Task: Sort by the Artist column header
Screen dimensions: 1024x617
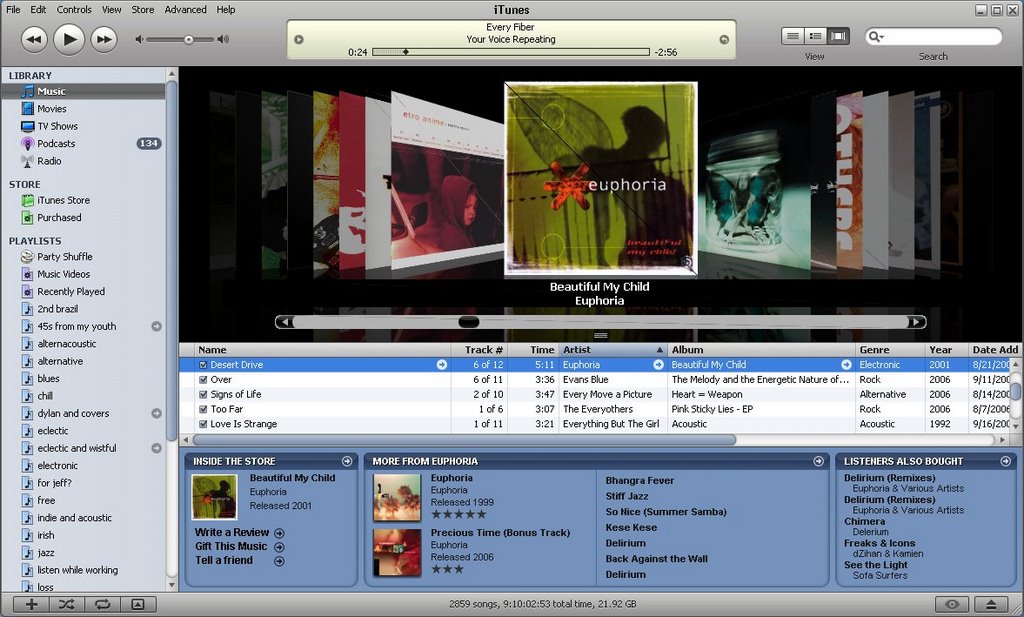Action: click(x=613, y=350)
